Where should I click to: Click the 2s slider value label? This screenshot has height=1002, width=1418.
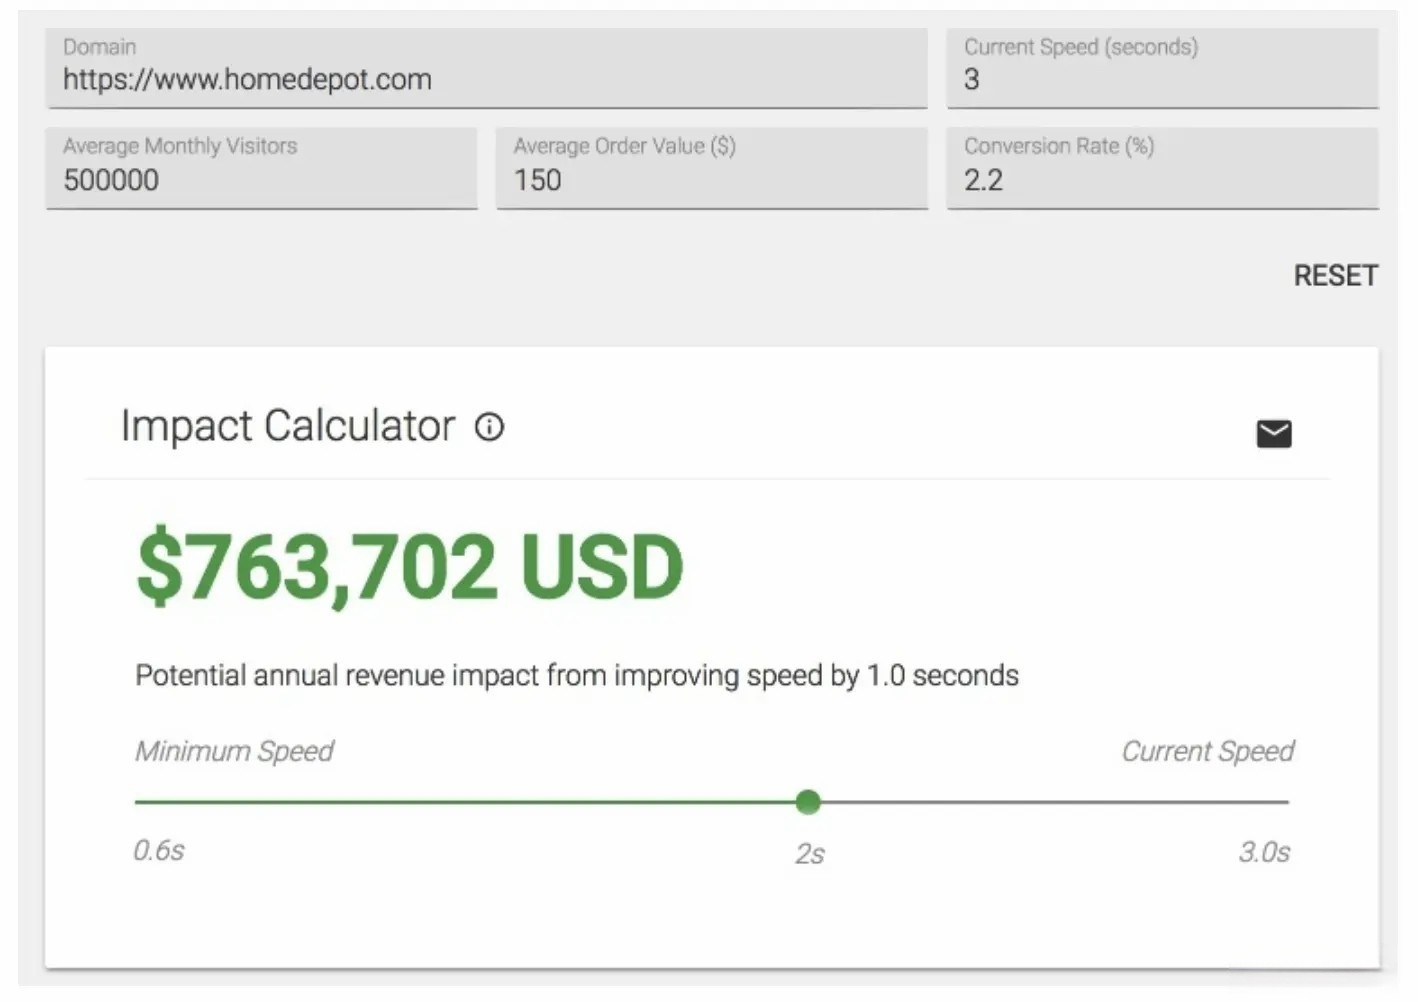[809, 854]
